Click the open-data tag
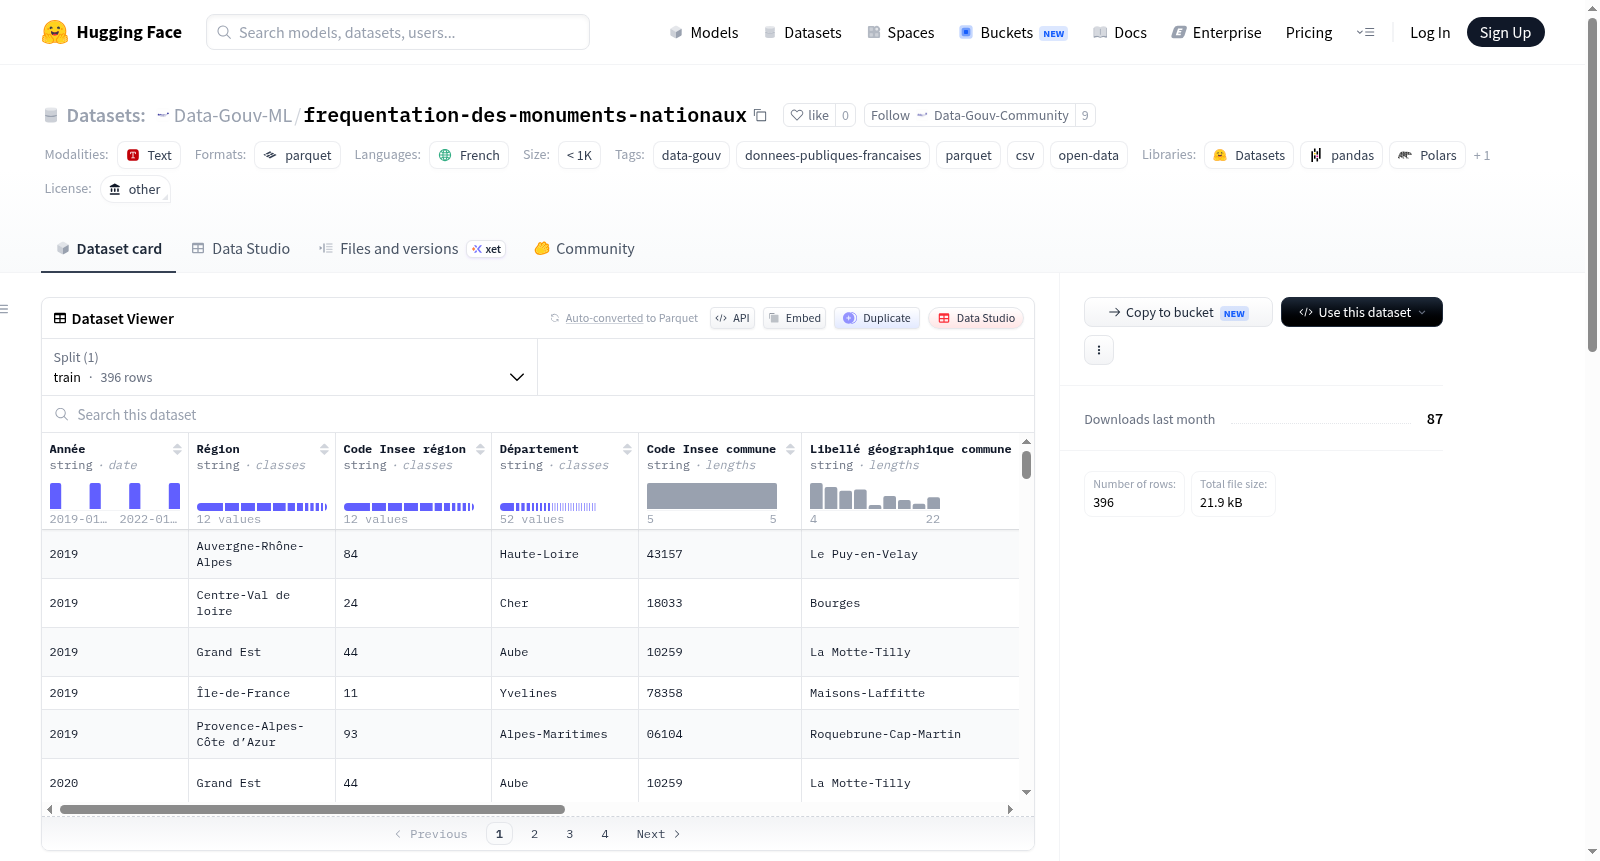 click(x=1088, y=155)
